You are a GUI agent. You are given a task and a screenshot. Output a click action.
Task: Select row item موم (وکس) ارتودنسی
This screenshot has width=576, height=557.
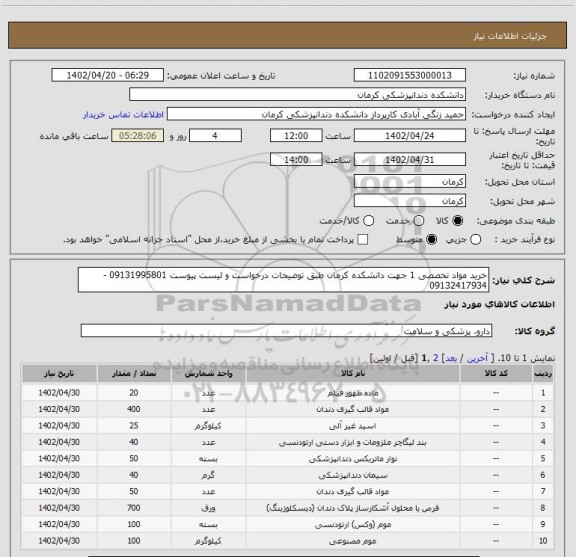[x=353, y=524]
